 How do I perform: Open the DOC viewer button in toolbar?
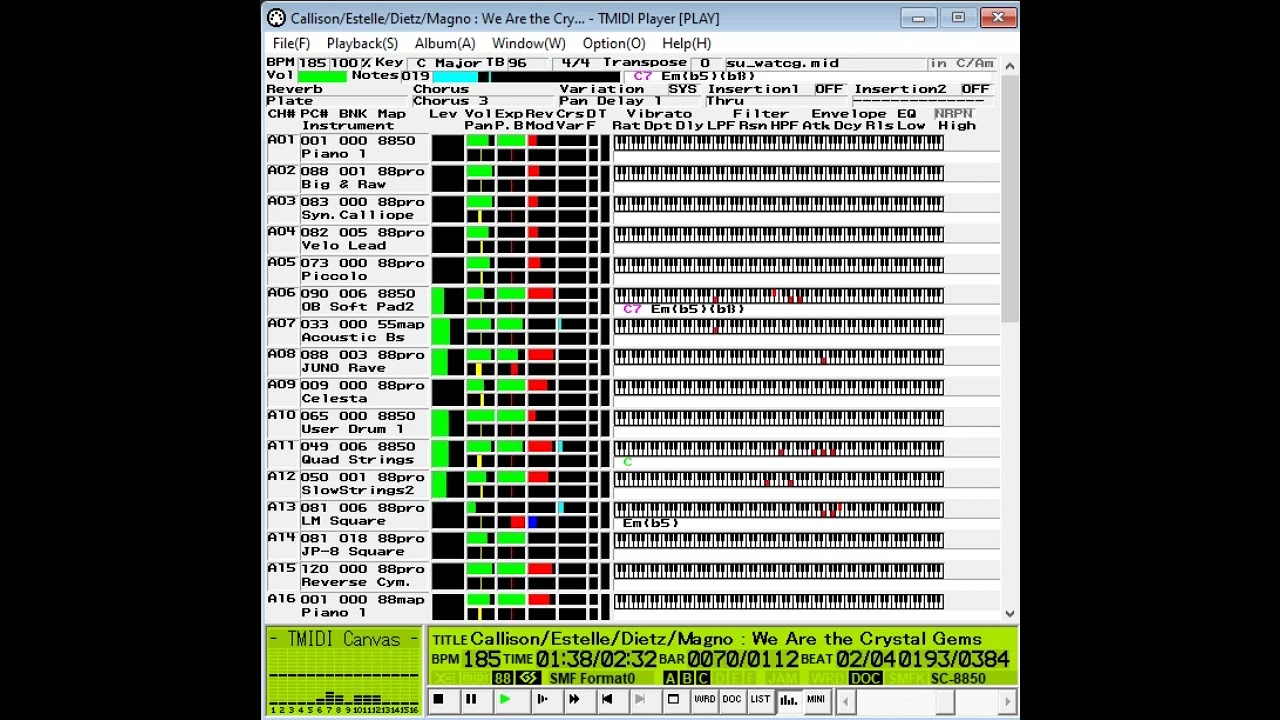[732, 700]
